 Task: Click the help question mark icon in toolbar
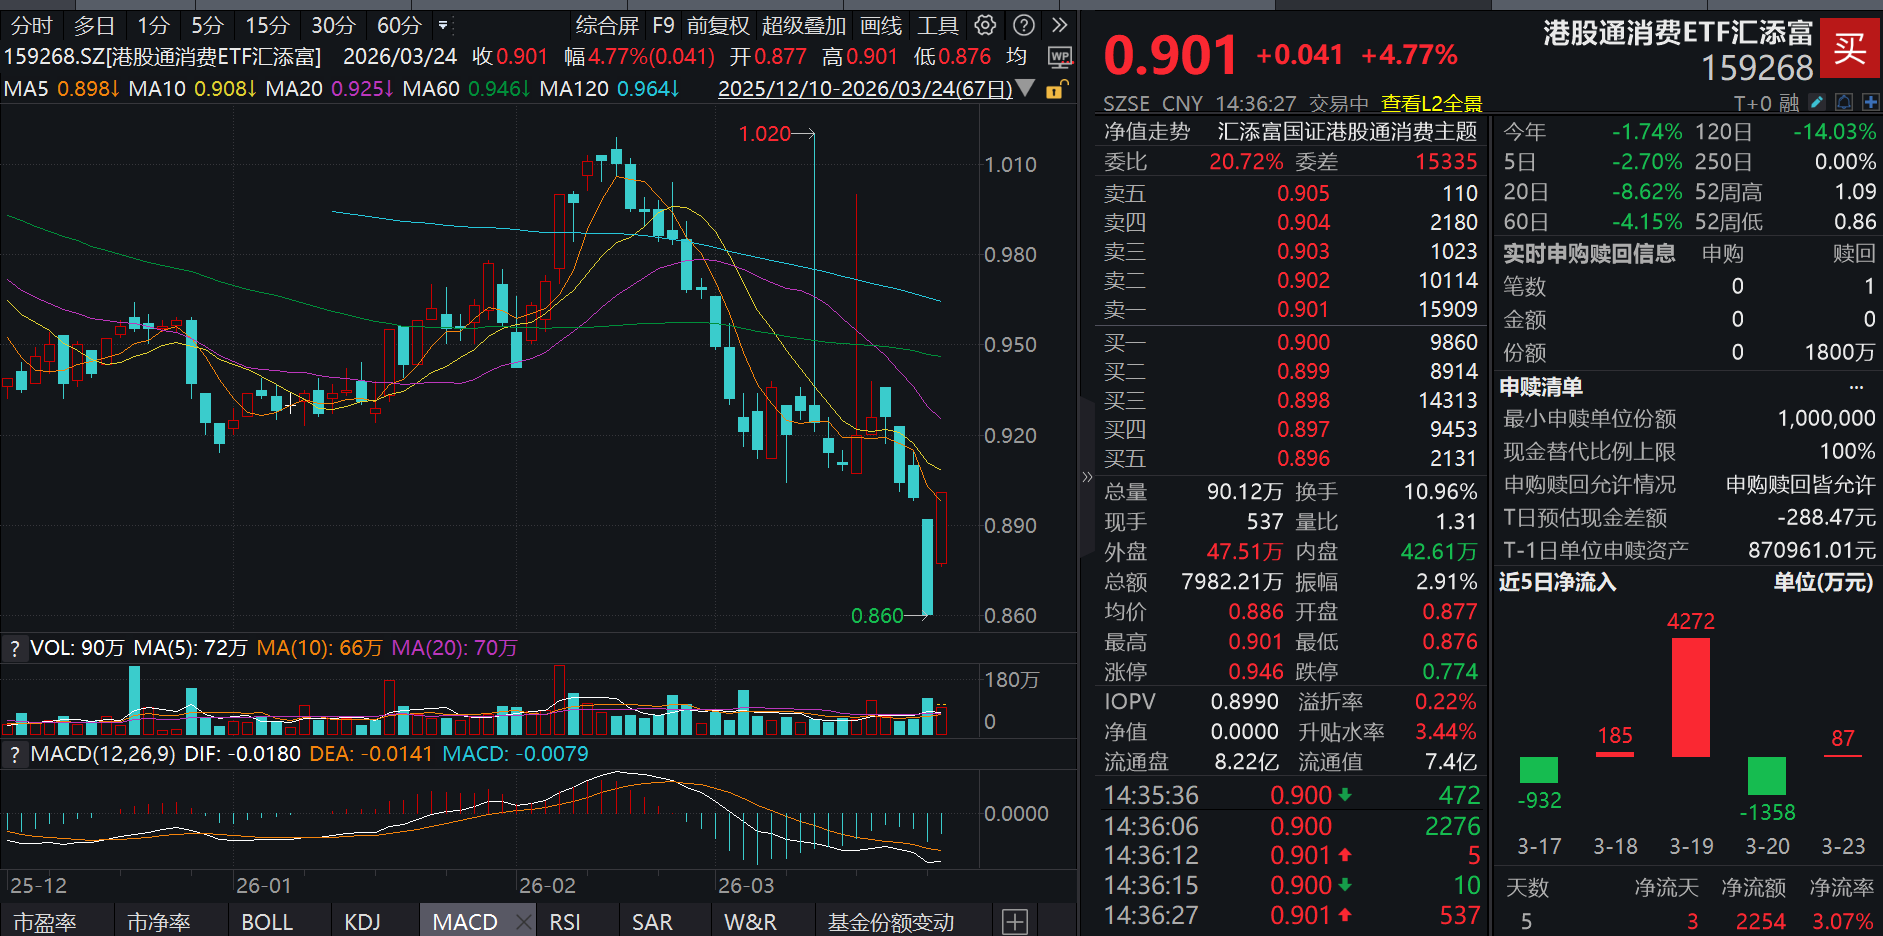(x=1023, y=25)
